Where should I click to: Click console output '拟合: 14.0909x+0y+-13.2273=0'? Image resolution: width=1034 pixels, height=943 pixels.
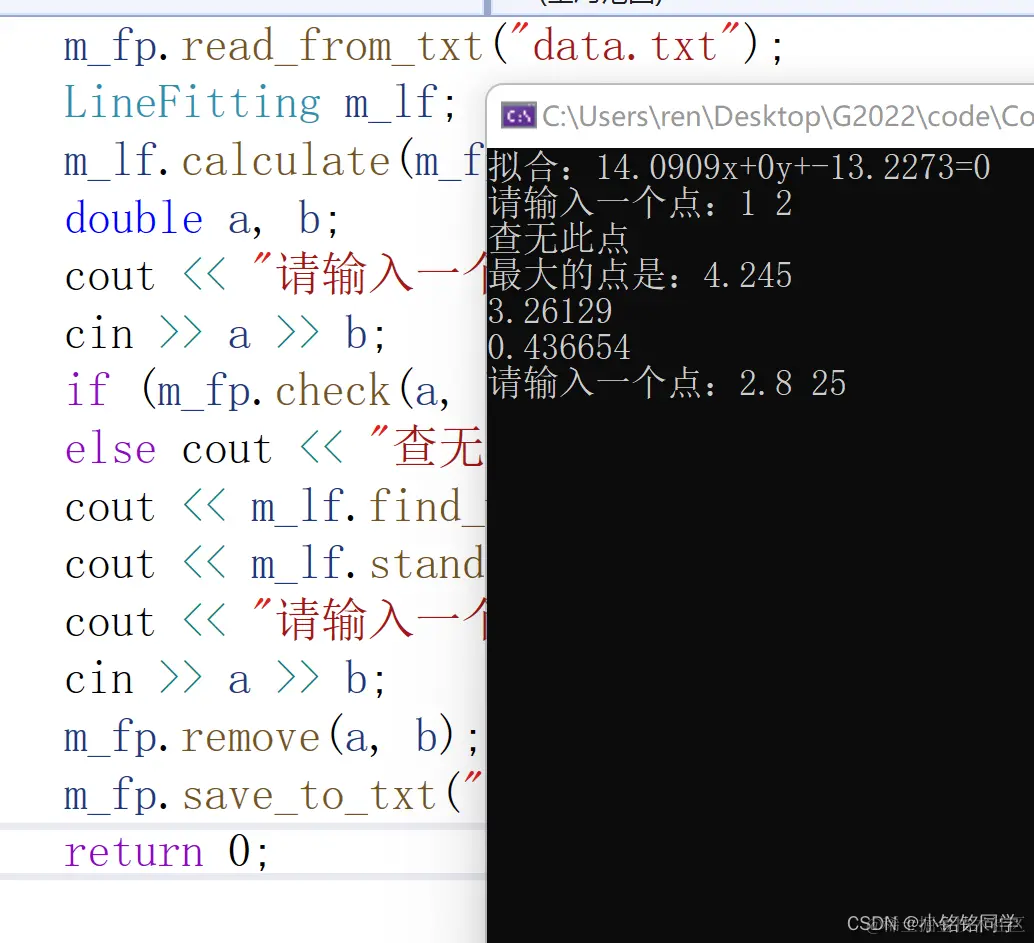[x=739, y=167]
